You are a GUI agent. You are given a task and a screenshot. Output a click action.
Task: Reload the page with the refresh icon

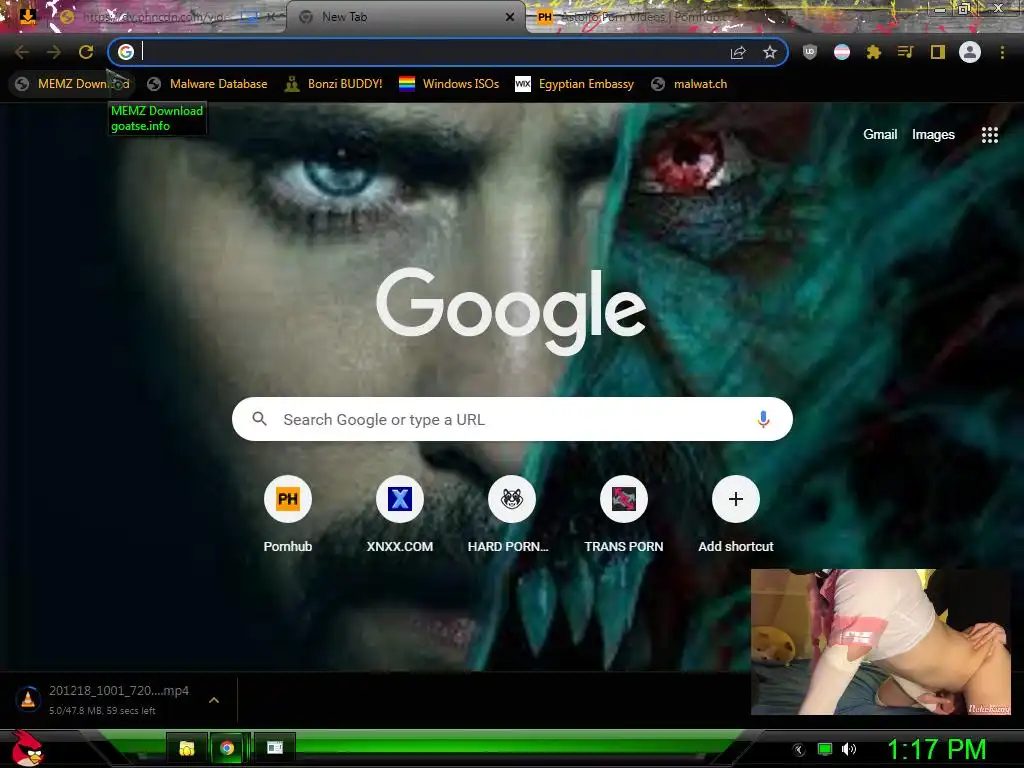(x=86, y=52)
